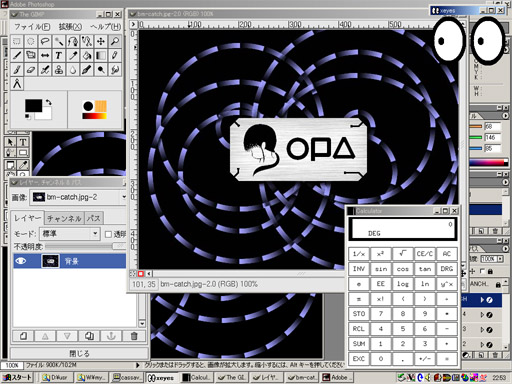The height and width of the screenshot is (384, 512).
Task: Click the delete layer trash icon
Action: (x=134, y=336)
